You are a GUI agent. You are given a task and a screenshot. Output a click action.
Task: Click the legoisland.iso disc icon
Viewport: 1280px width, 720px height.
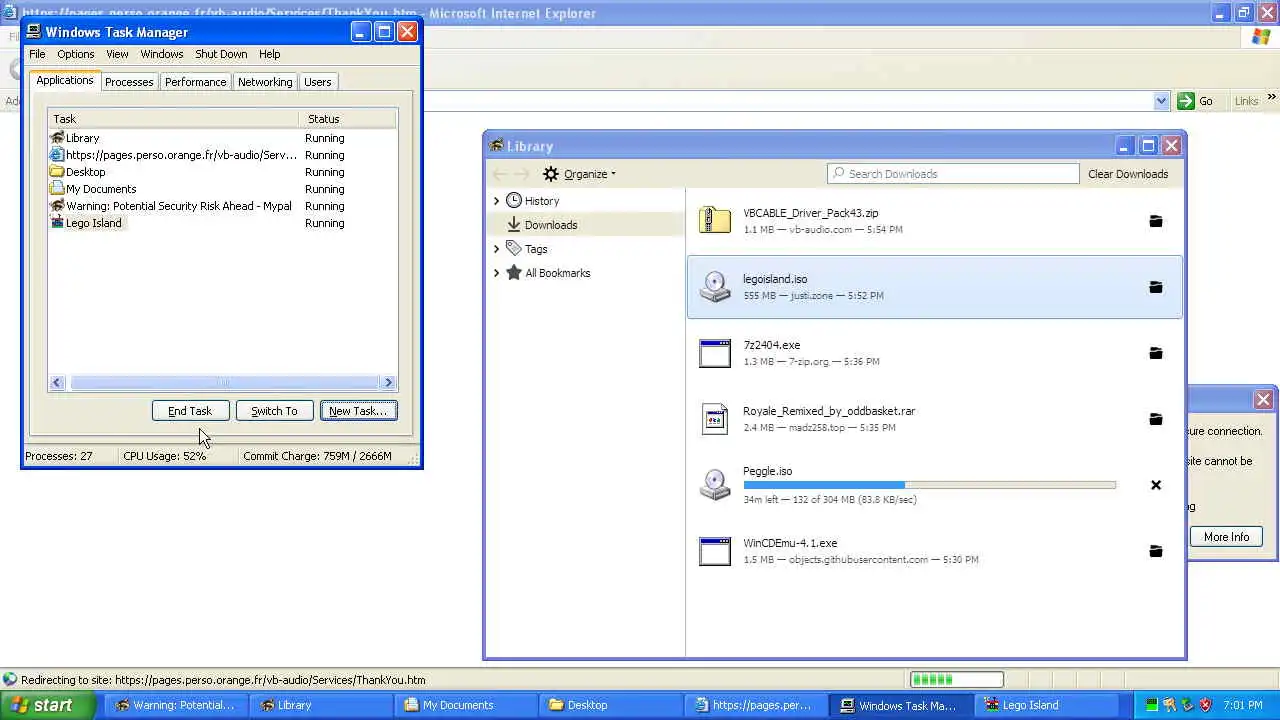point(714,286)
